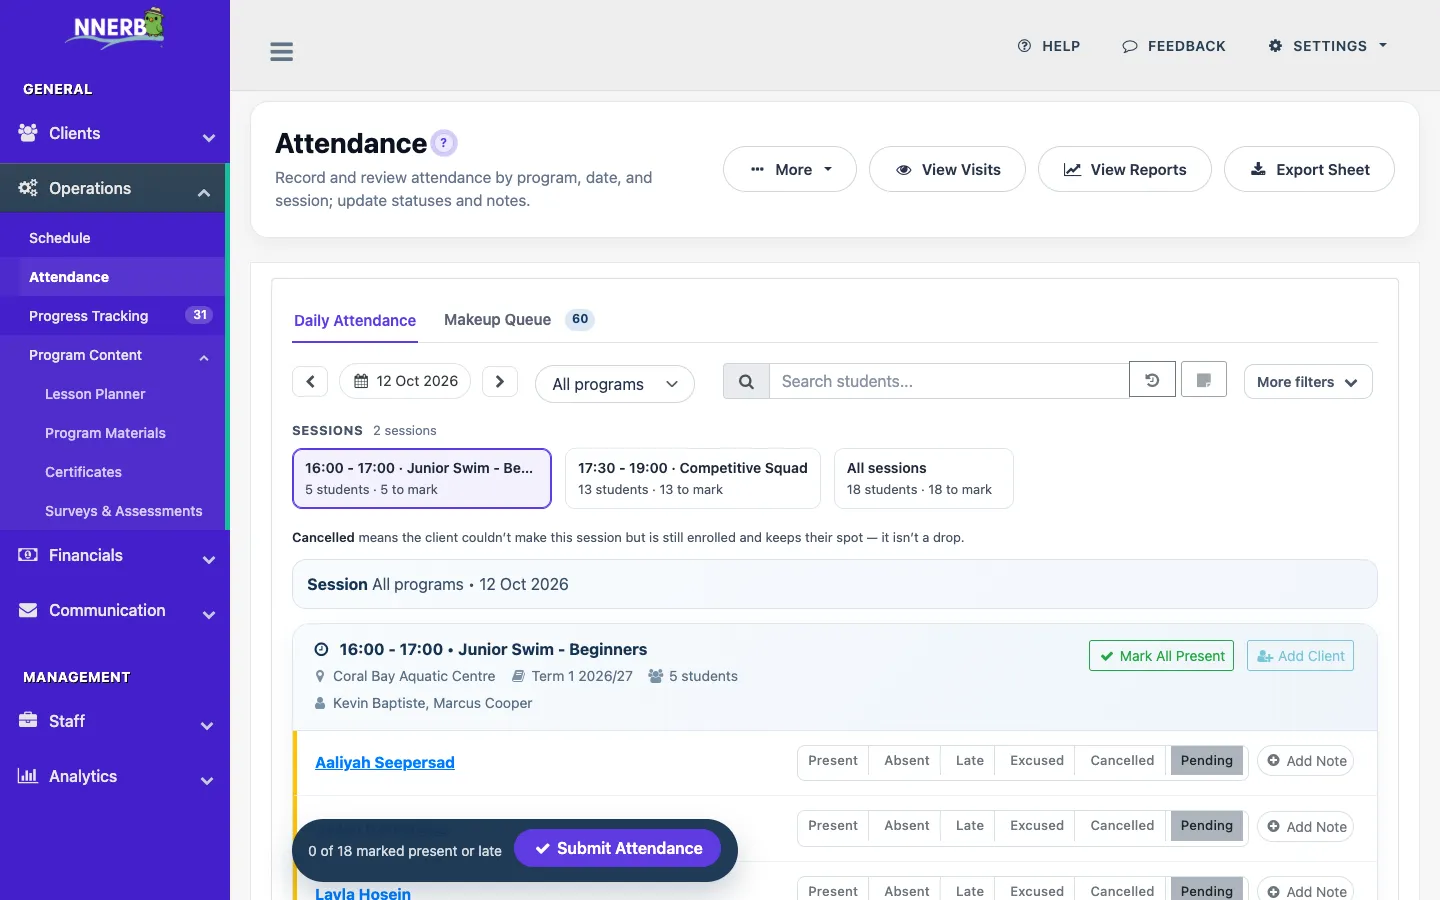This screenshot has height=900, width=1440.
Task: Expand the Analytics sidebar section
Action: [x=115, y=777]
